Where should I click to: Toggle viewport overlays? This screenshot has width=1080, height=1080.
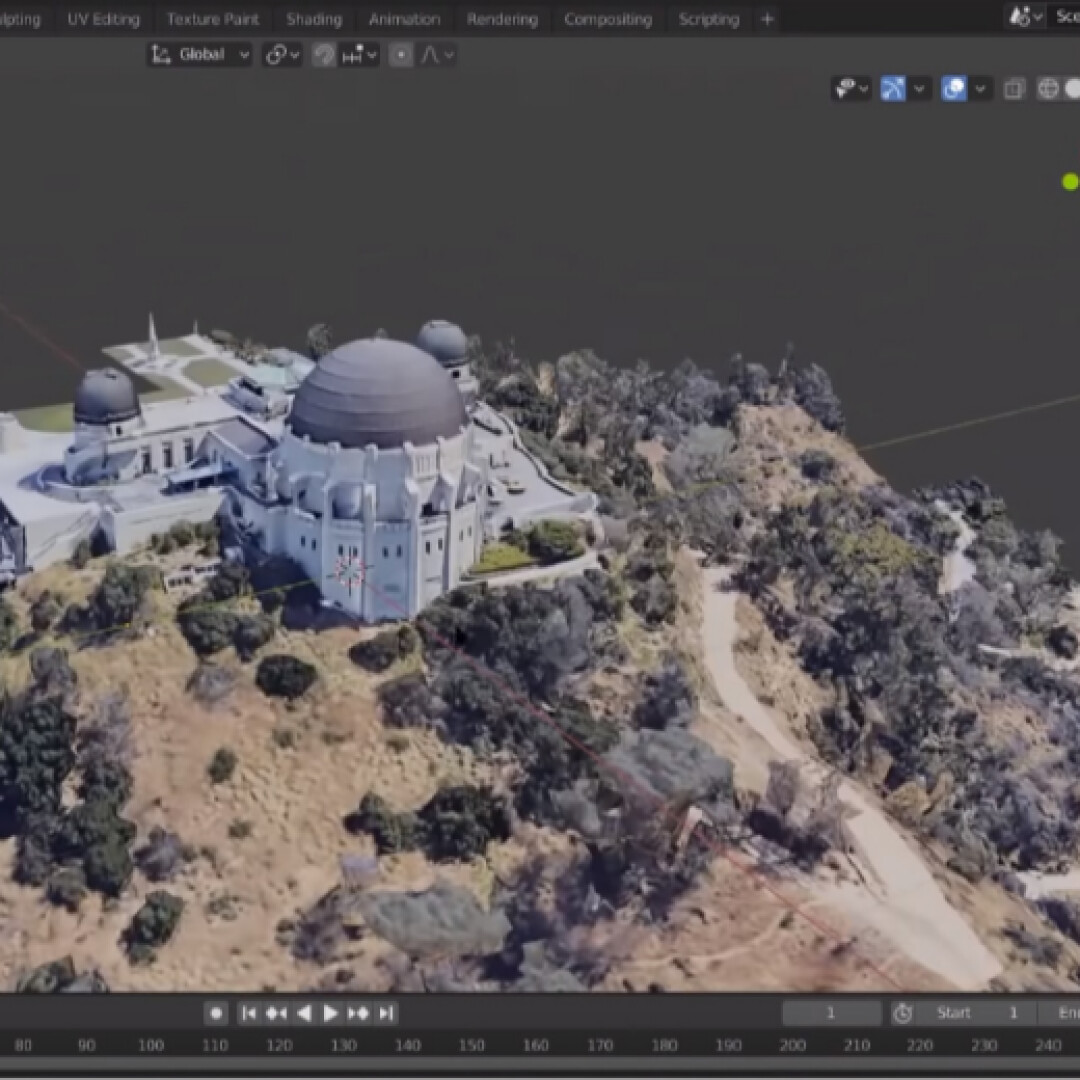point(954,89)
